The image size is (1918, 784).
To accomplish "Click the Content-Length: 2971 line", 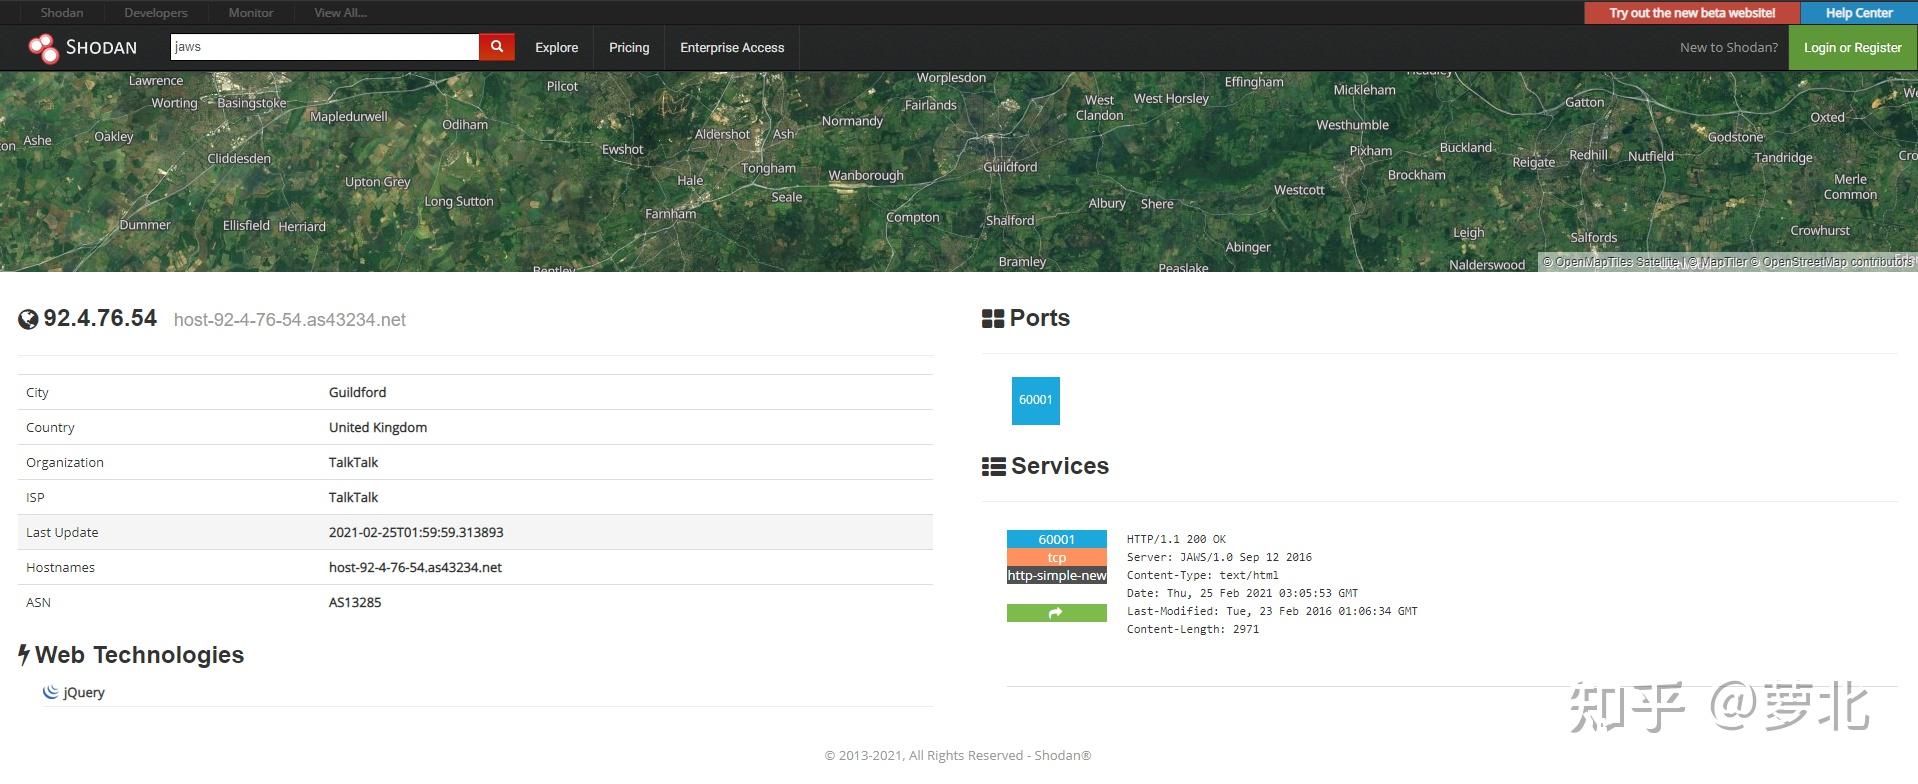I will [x=1193, y=629].
